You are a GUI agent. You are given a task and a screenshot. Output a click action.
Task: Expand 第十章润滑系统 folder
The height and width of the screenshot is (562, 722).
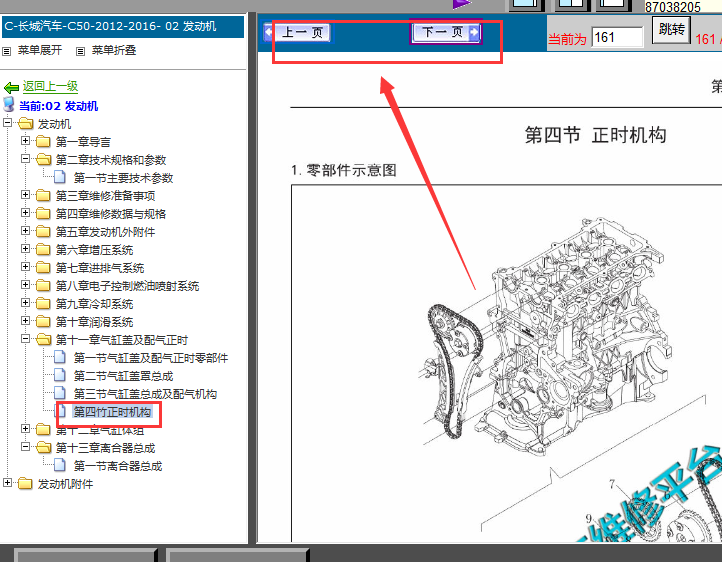click(25, 320)
